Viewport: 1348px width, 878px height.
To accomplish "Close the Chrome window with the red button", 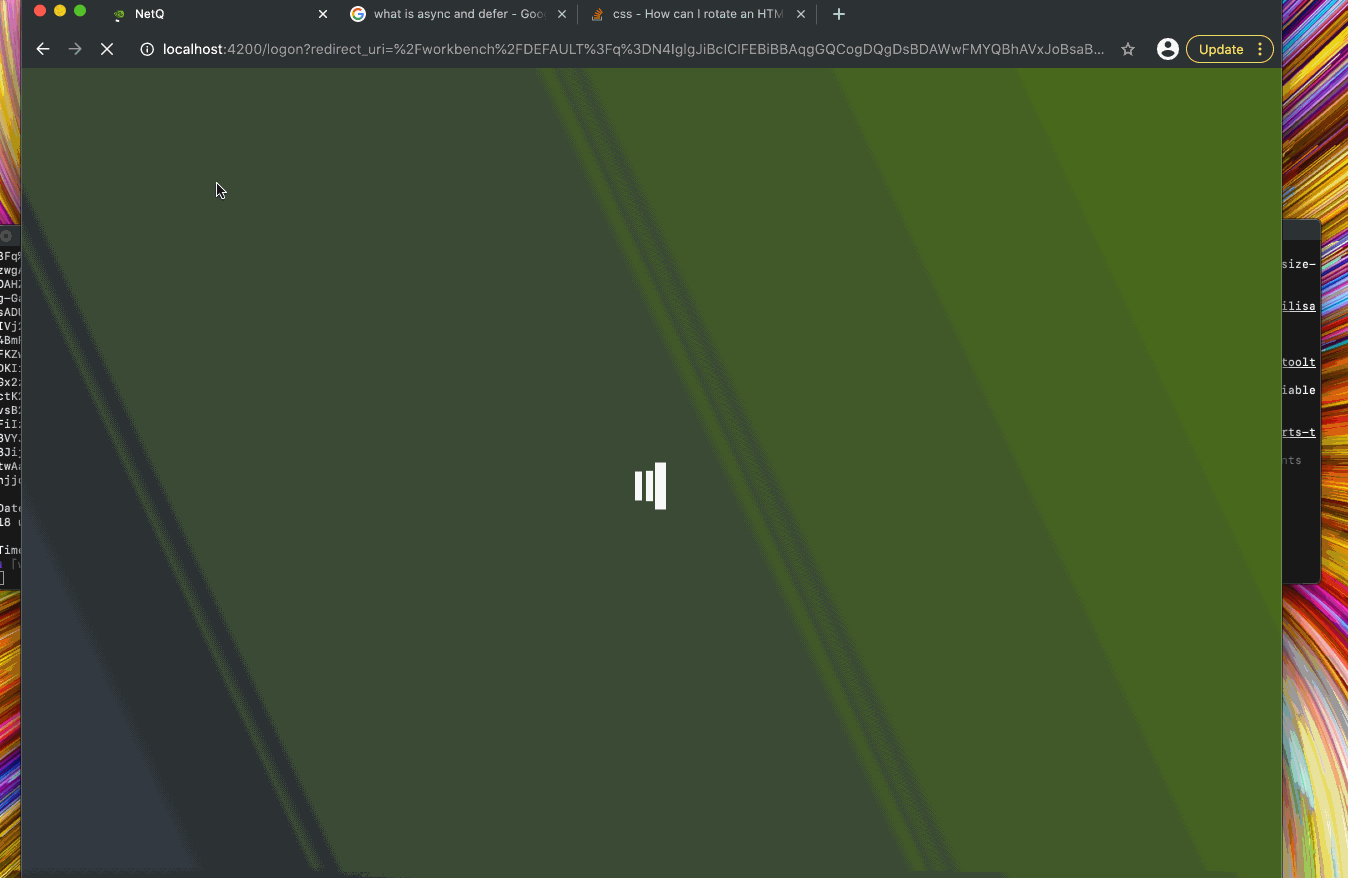I will 40,11.
